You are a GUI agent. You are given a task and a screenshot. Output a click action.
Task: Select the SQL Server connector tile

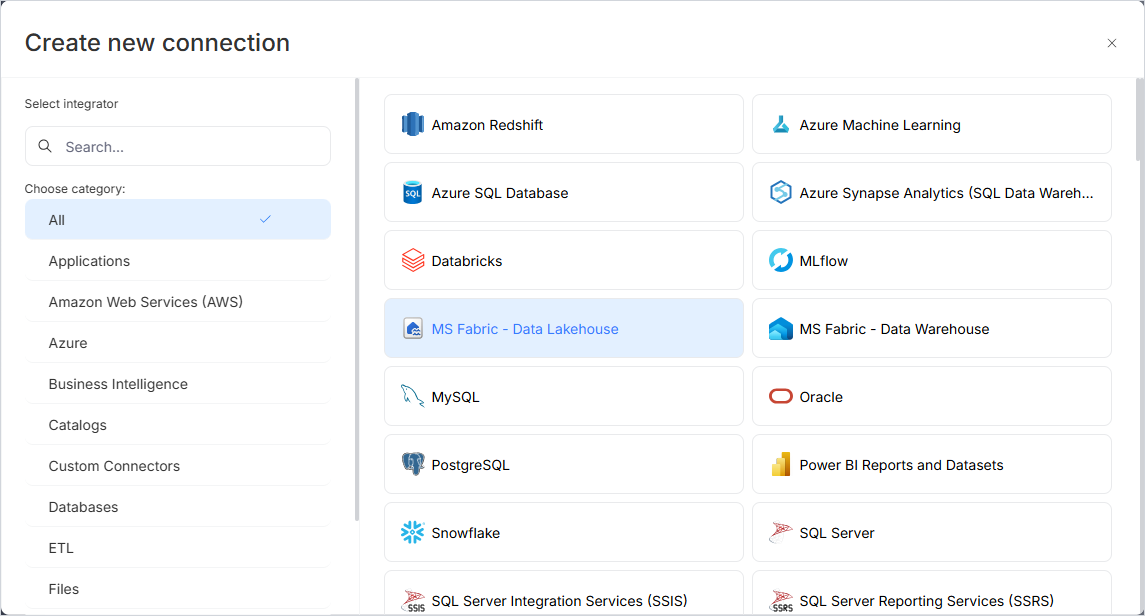point(931,533)
